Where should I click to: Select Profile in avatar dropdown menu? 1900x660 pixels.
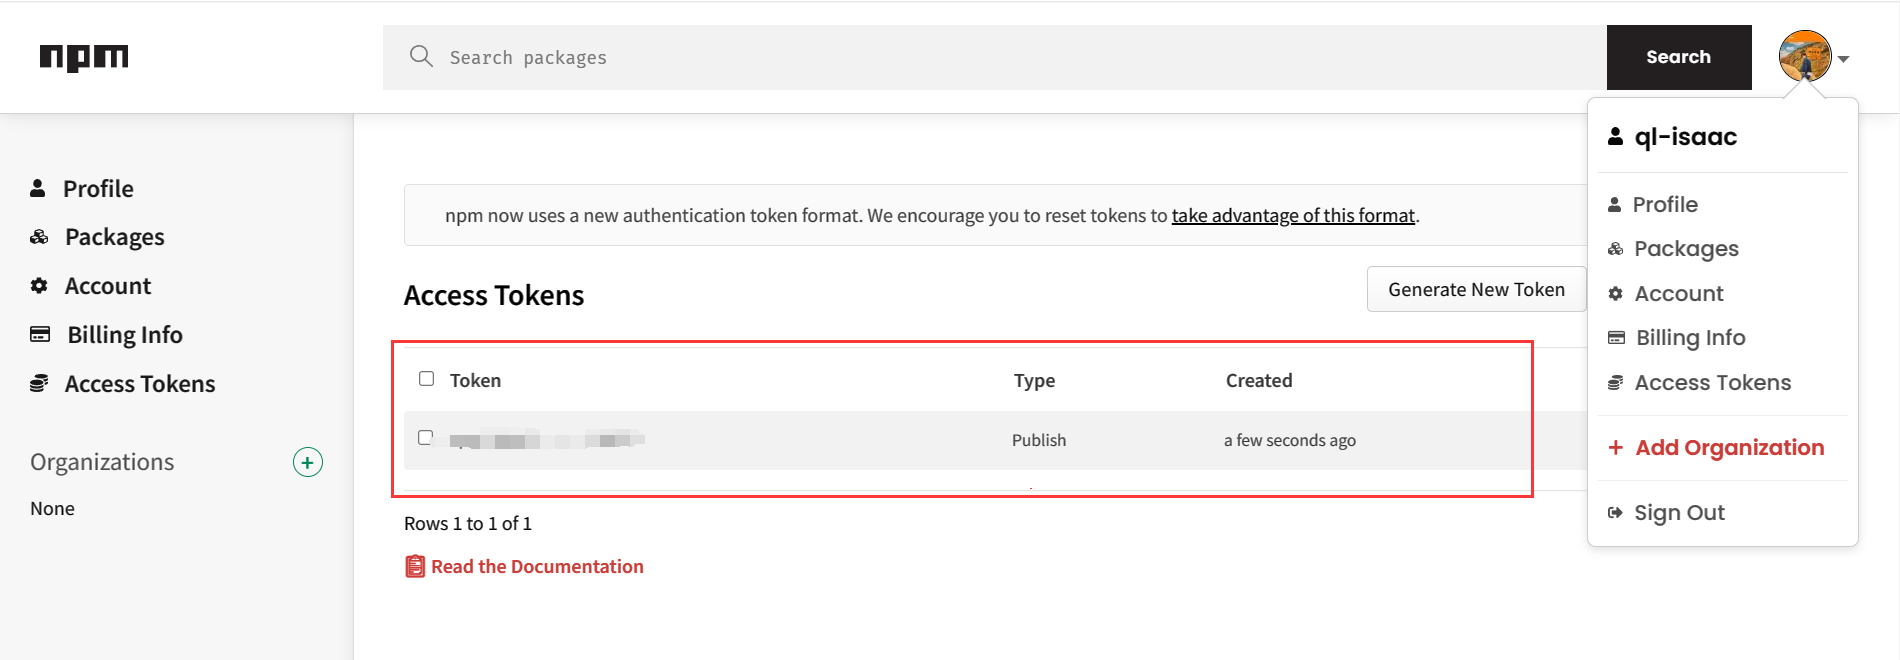1665,204
